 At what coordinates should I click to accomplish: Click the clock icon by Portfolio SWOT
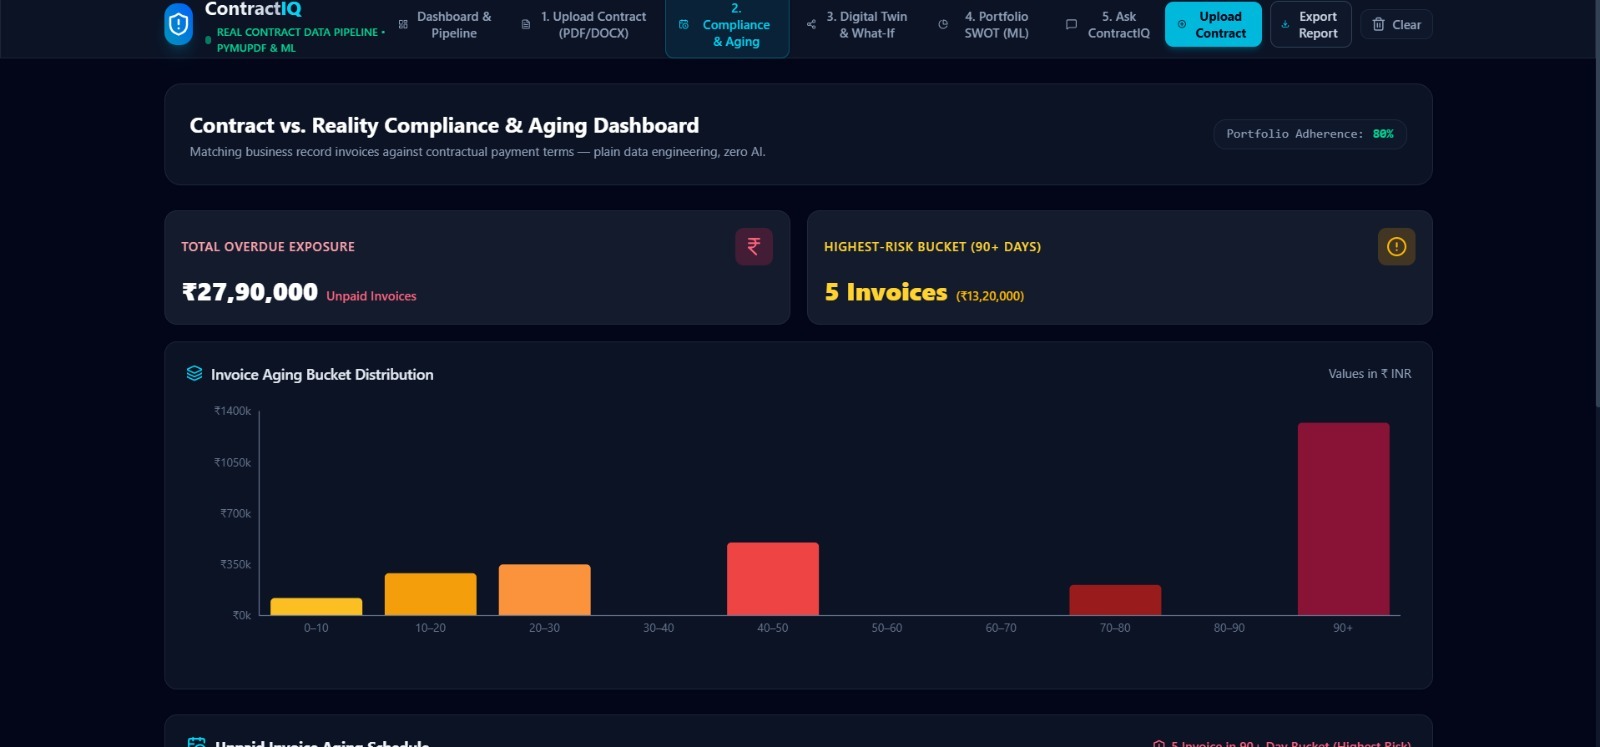point(943,24)
